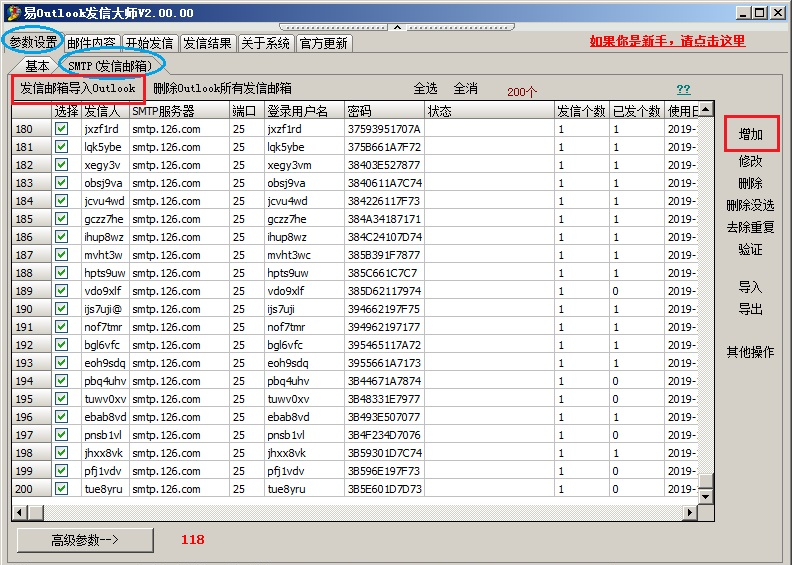Click the 删除 button
Screen dimensions: 792x565
[751, 183]
